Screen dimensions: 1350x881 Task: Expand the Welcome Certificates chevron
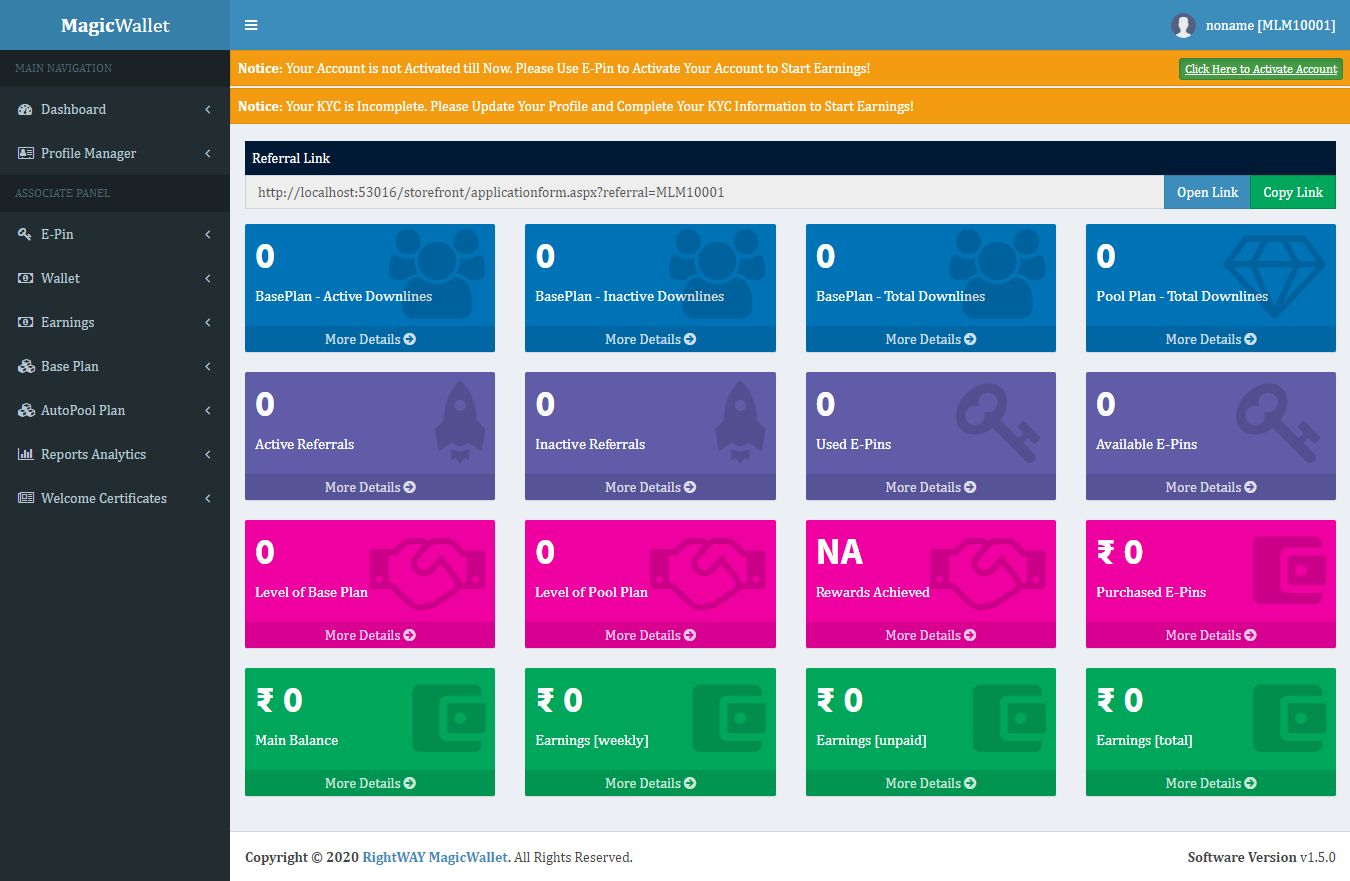[208, 498]
